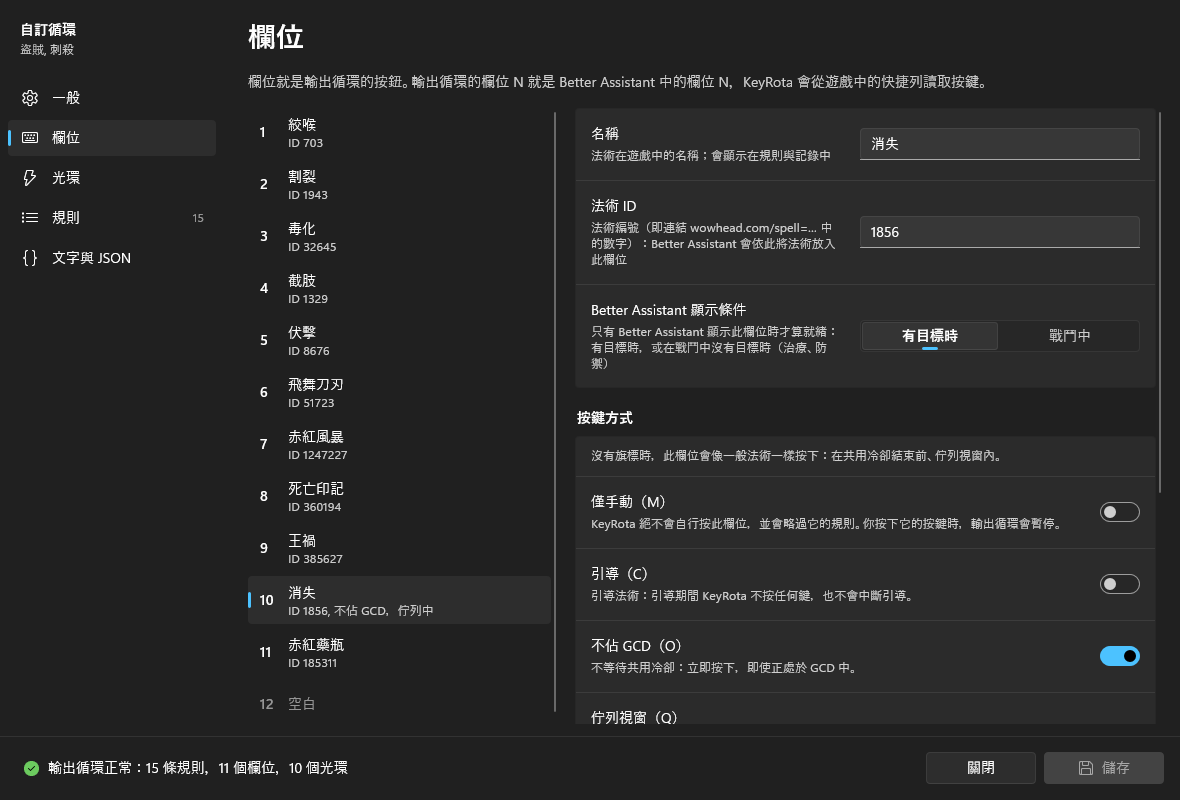Select slot 6 飛舞刀刃

(x=399, y=392)
